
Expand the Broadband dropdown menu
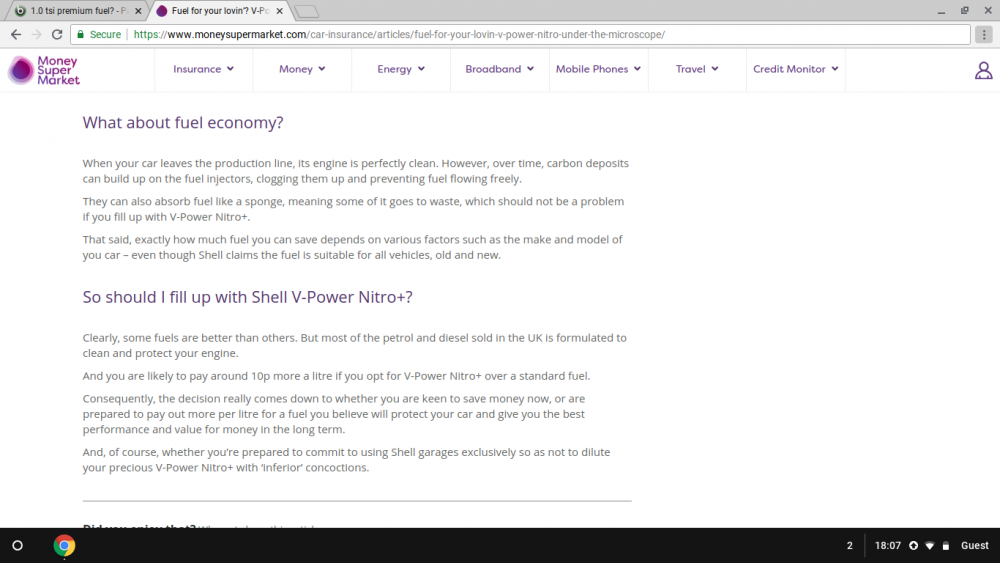[499, 69]
